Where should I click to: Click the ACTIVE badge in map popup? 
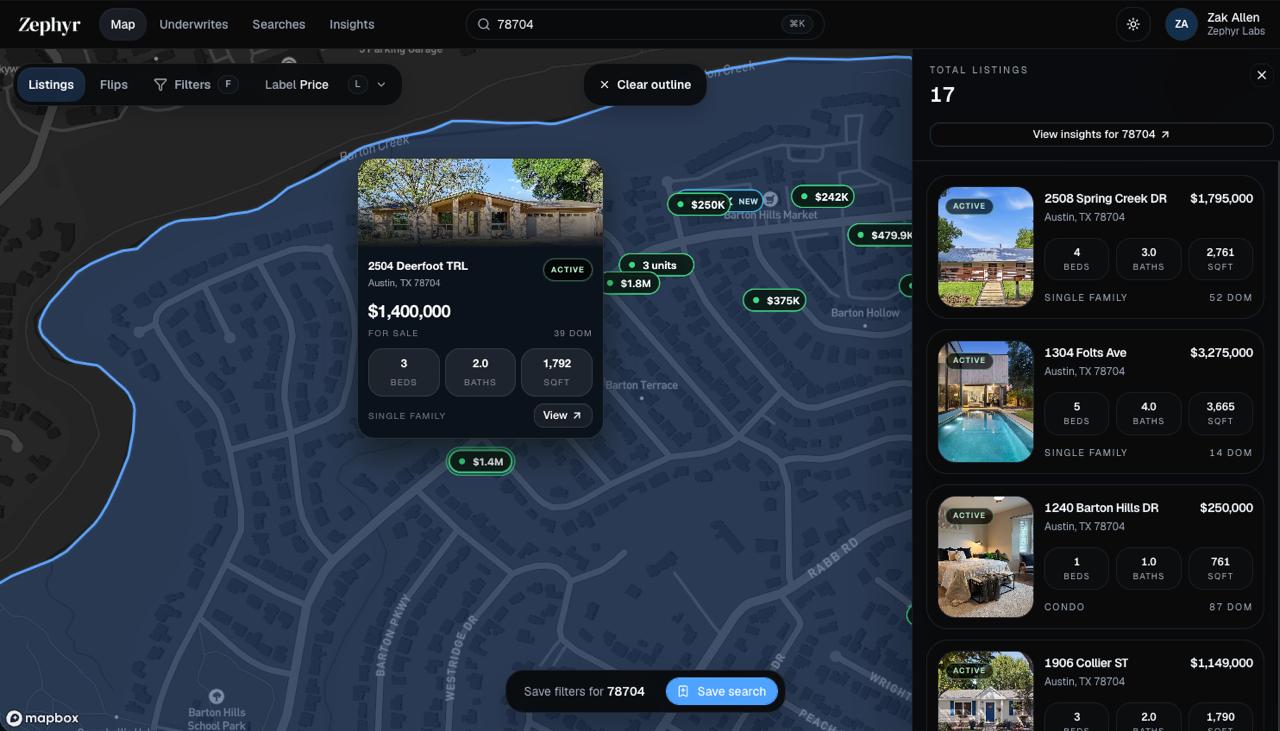(x=567, y=270)
